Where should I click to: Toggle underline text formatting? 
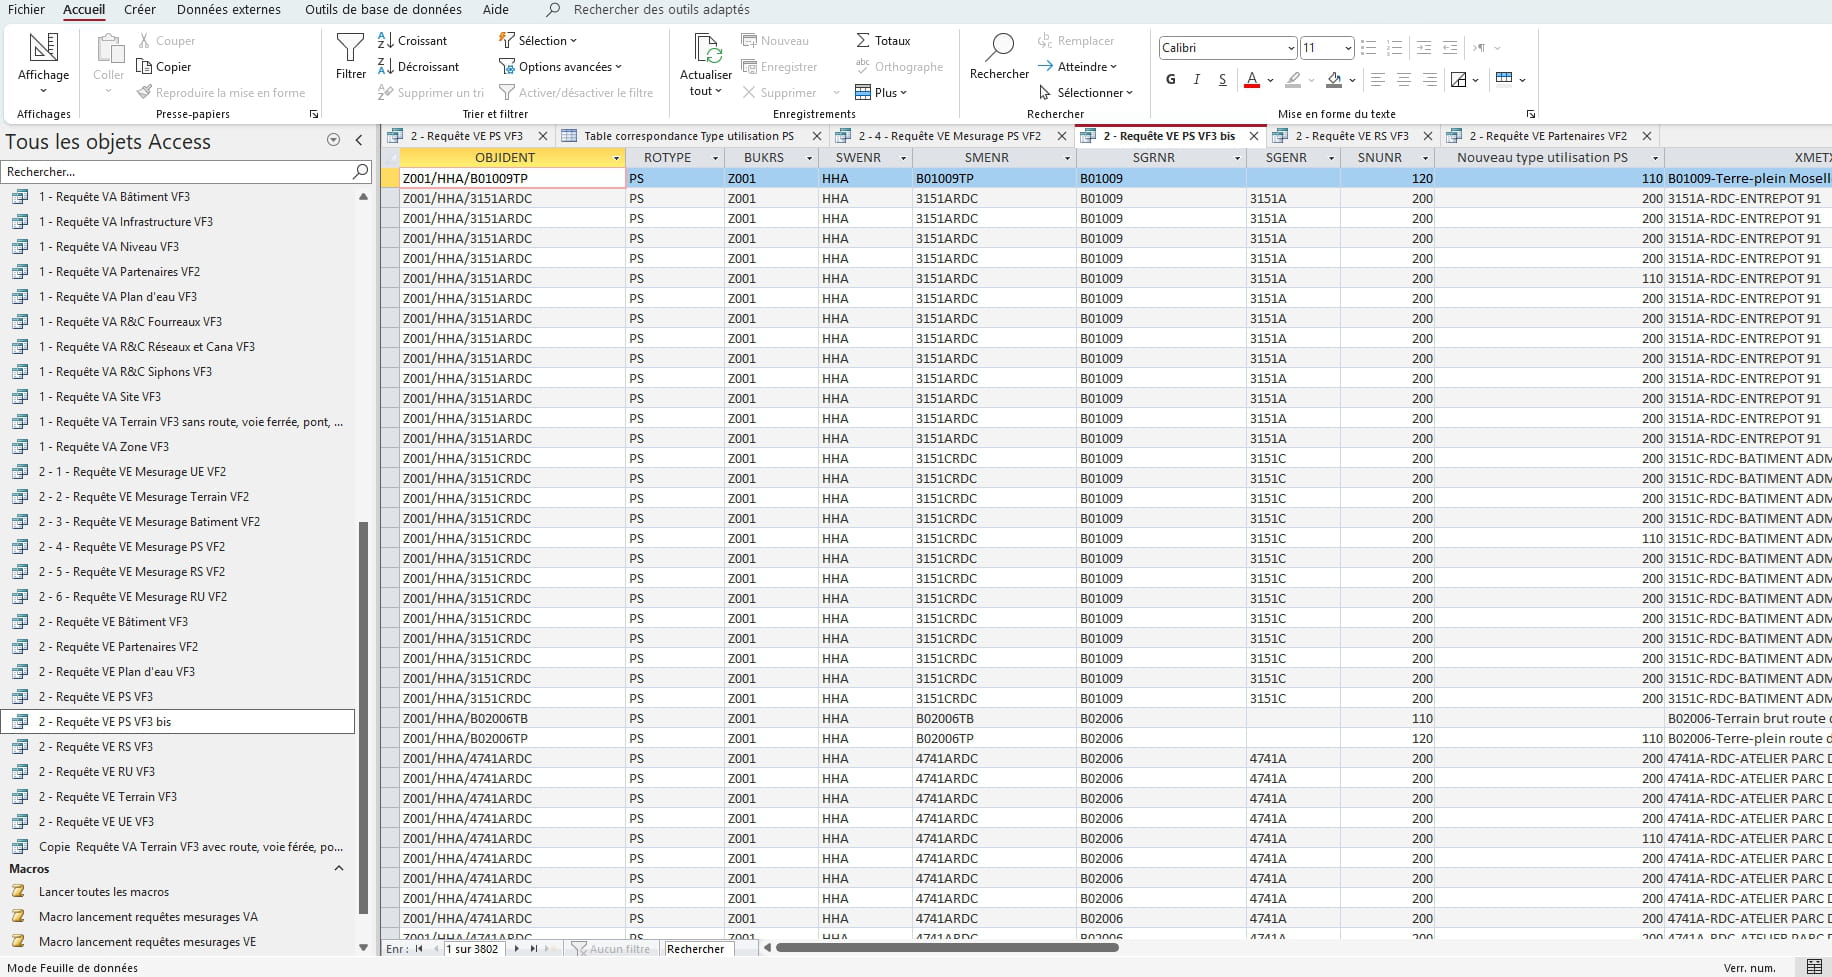point(1222,80)
